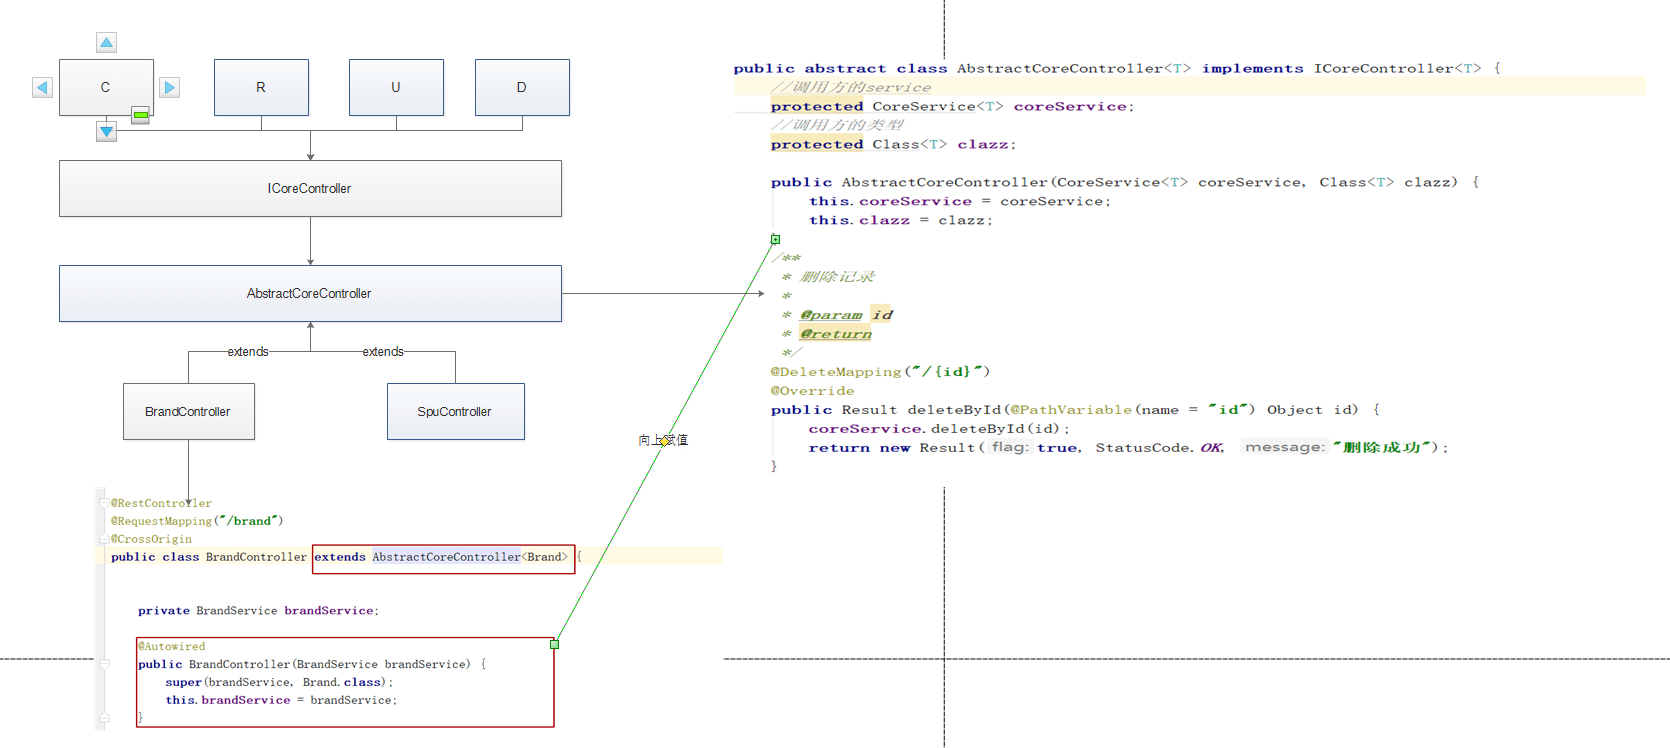This screenshot has height=748, width=1670.
Task: Select the D shape box
Action: [522, 87]
